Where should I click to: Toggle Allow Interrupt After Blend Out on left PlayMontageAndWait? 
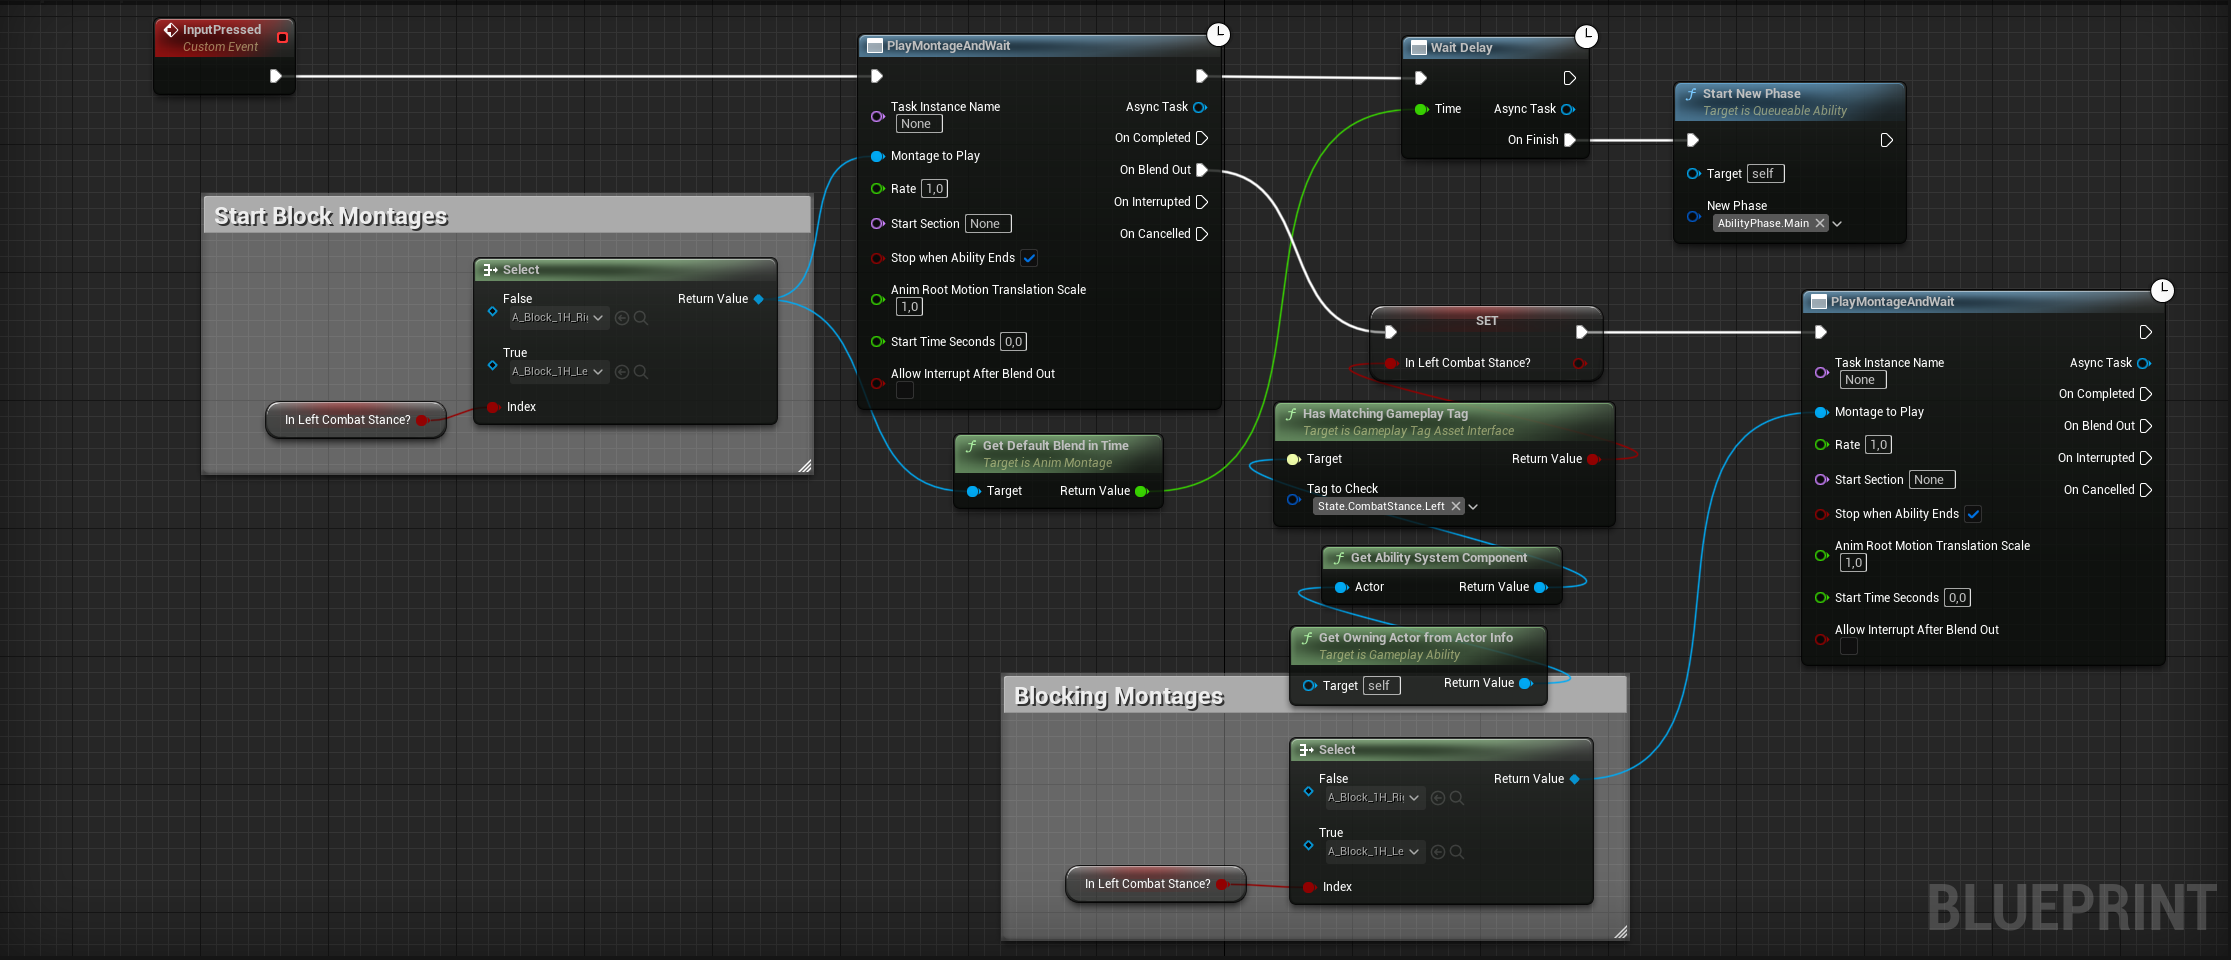coord(905,391)
